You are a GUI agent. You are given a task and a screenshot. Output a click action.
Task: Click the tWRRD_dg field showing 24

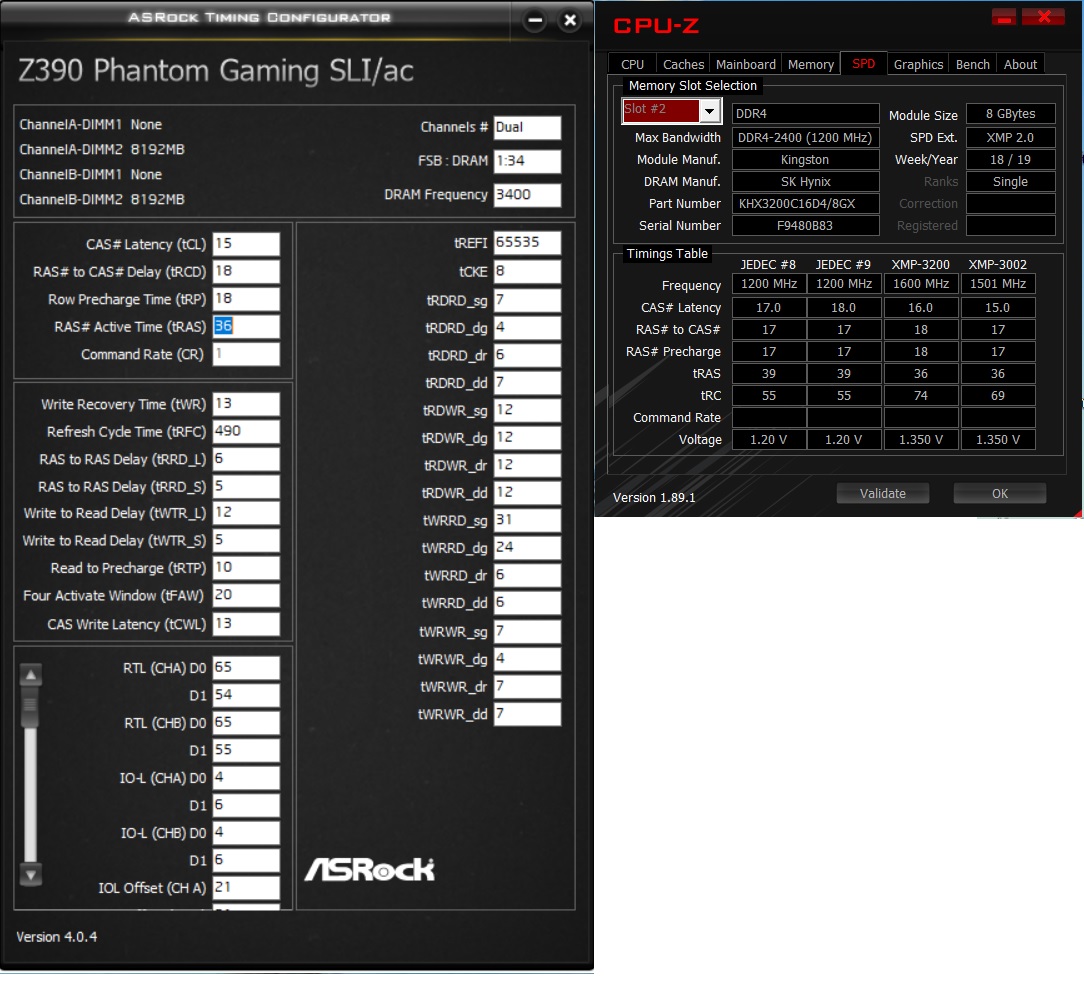click(x=527, y=548)
